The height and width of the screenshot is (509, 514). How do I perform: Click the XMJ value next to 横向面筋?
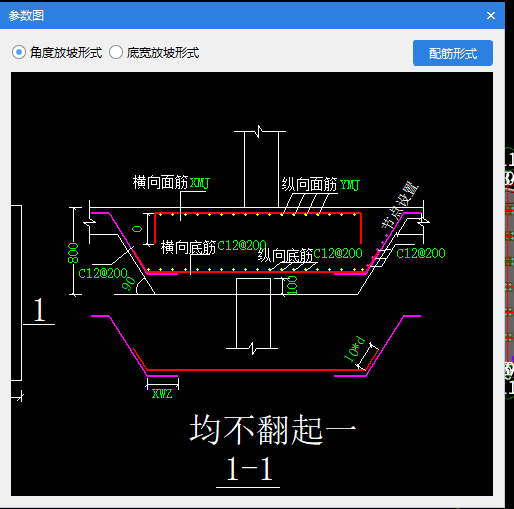200,183
